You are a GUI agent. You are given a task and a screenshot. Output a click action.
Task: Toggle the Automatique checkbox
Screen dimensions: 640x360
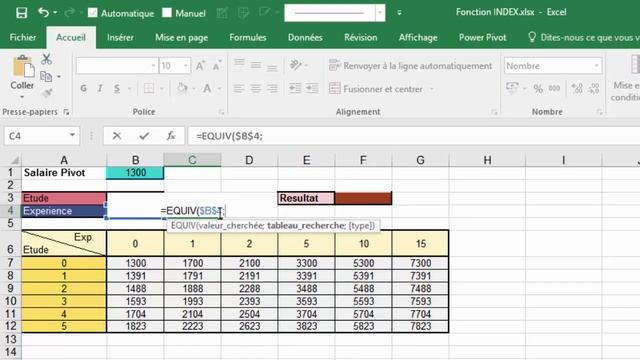(93, 13)
